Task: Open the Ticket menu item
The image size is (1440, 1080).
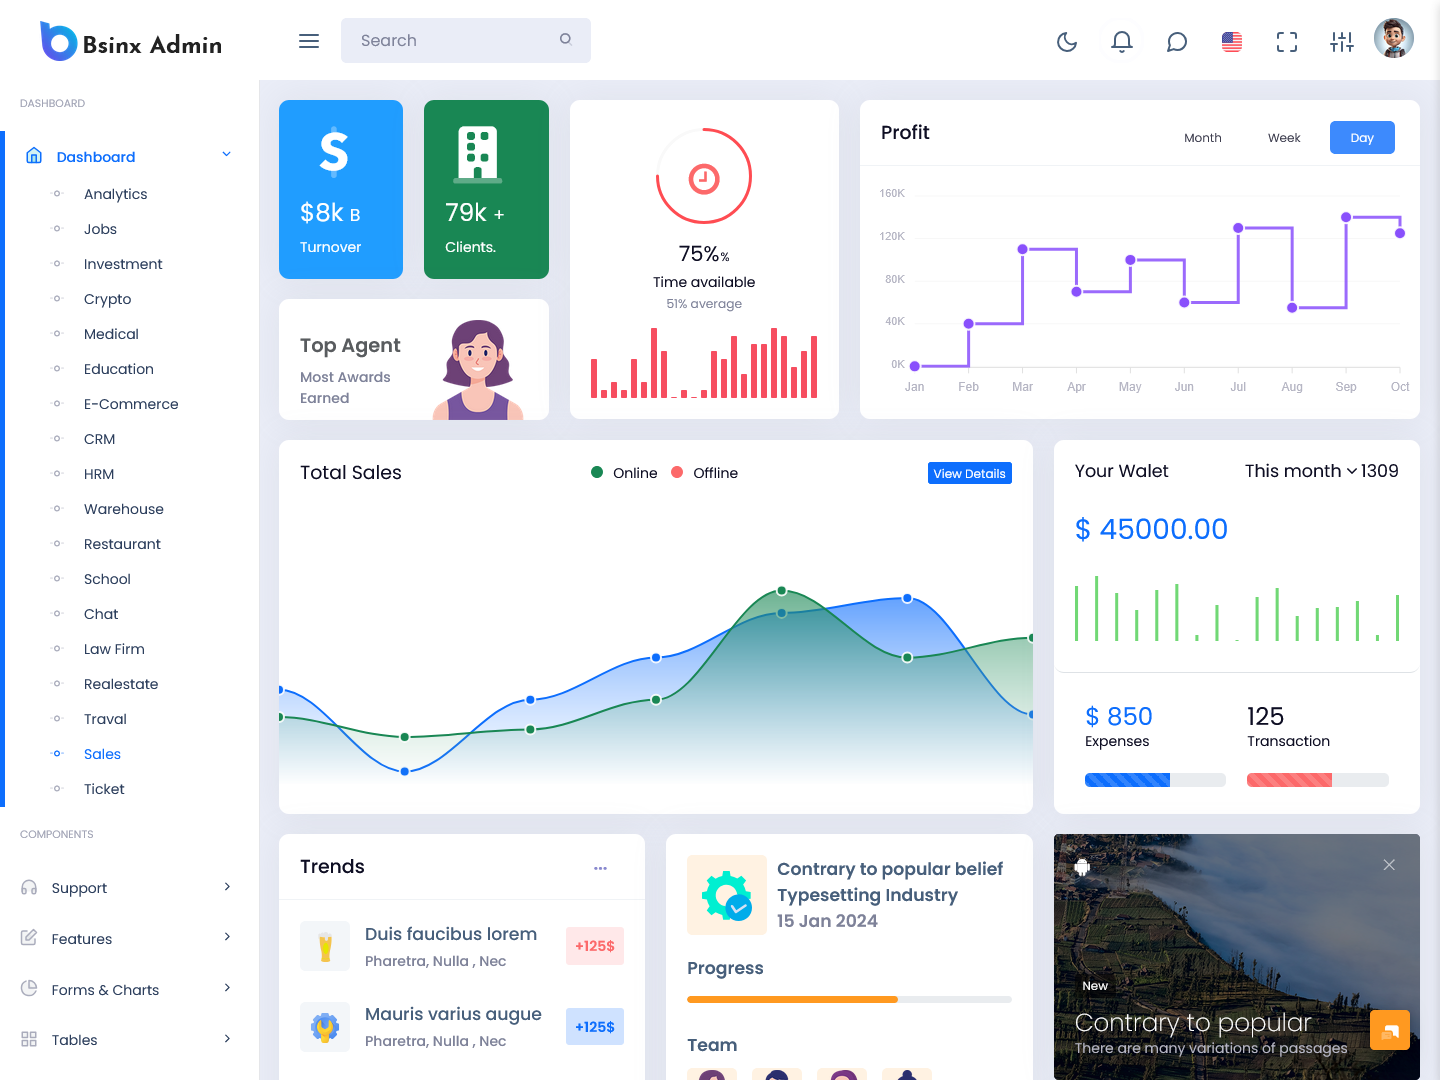Action: click(x=104, y=789)
